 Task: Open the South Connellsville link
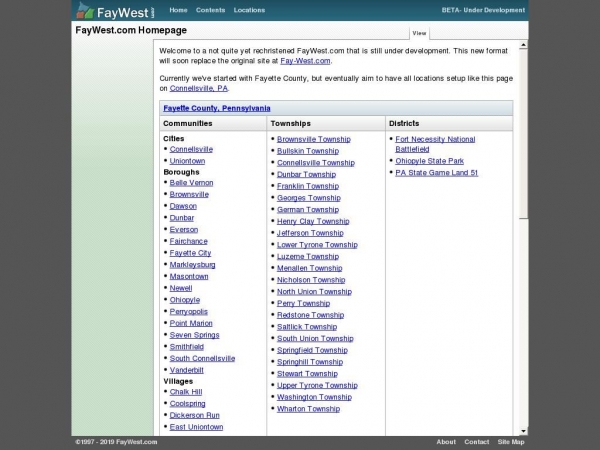pyautogui.click(x=202, y=359)
